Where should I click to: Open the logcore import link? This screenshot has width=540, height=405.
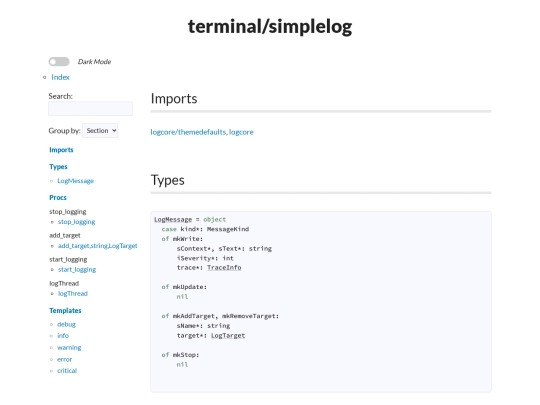click(241, 132)
